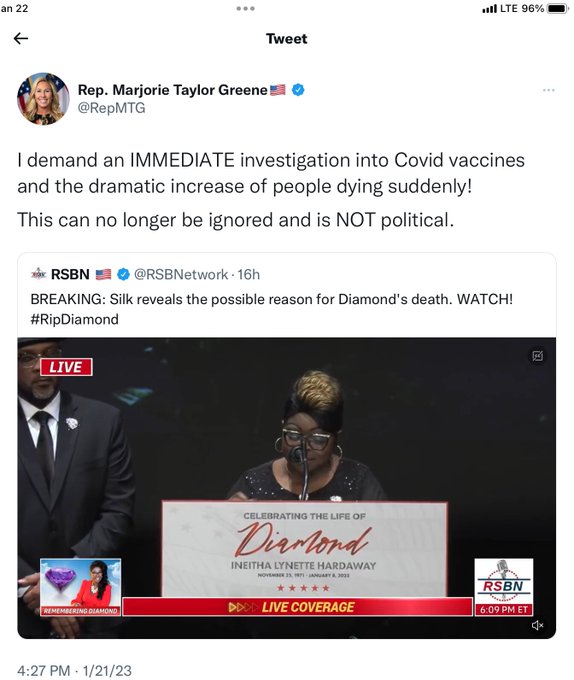Tap the blue verified badge beside Greene's name
The width and height of the screenshot is (574, 680).
(x=298, y=90)
